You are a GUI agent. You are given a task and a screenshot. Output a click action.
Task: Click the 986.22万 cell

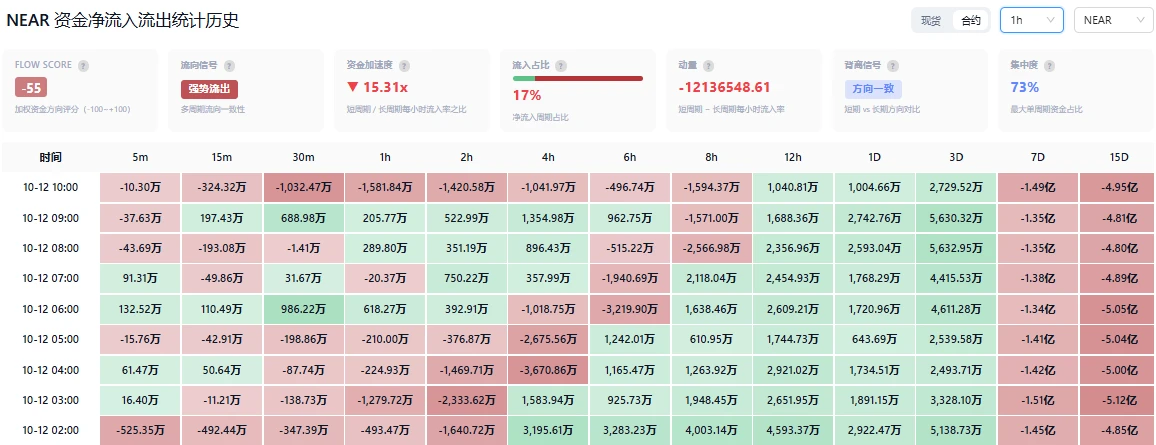(x=303, y=309)
